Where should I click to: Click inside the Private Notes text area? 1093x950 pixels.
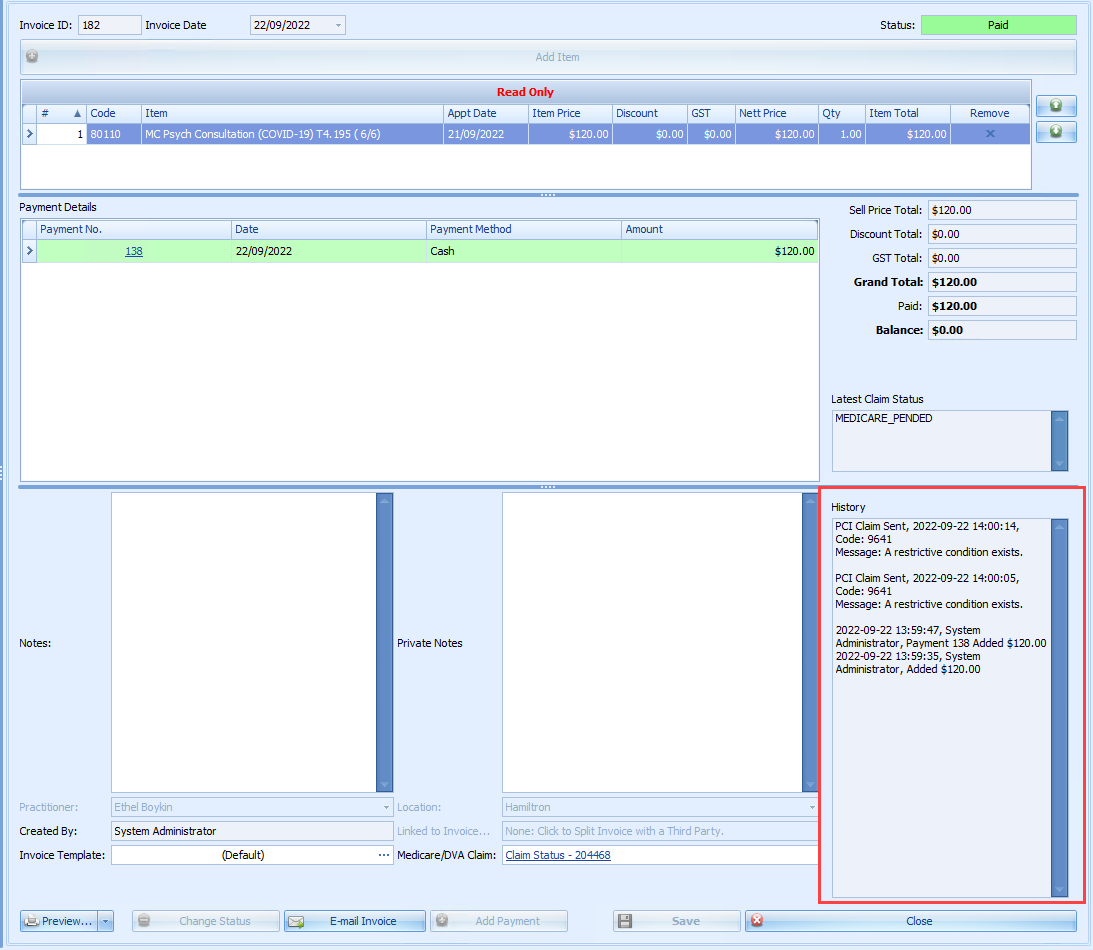click(652, 642)
